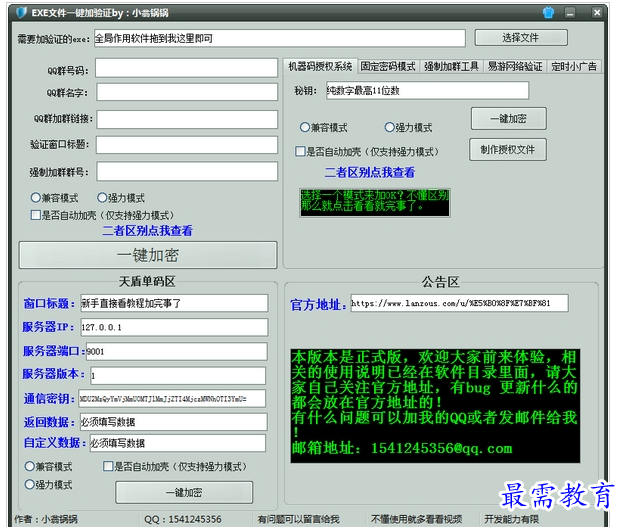Click status bar text QQ：1541245356
The image size is (623, 527).
click(183, 519)
